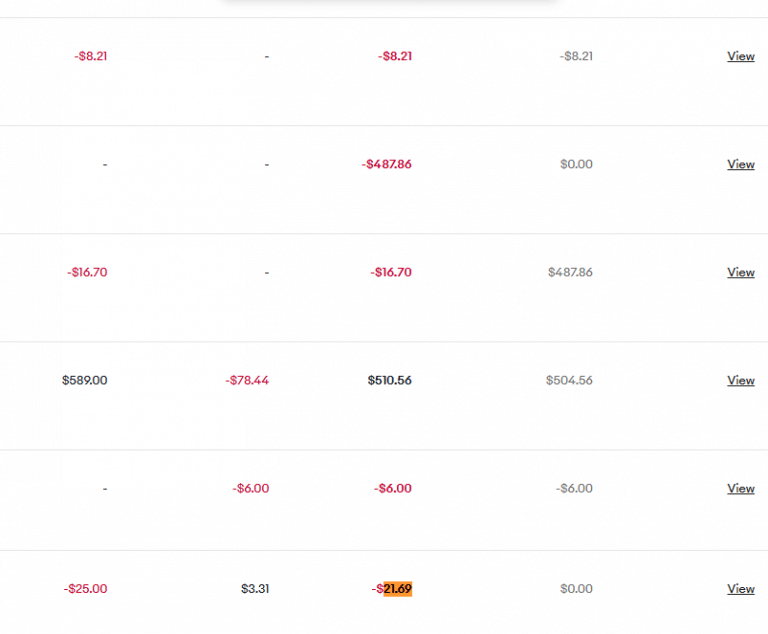The image size is (768, 634).
Task: Select the gray $487.86 row's leftmost -$16.70
Action: click(87, 272)
